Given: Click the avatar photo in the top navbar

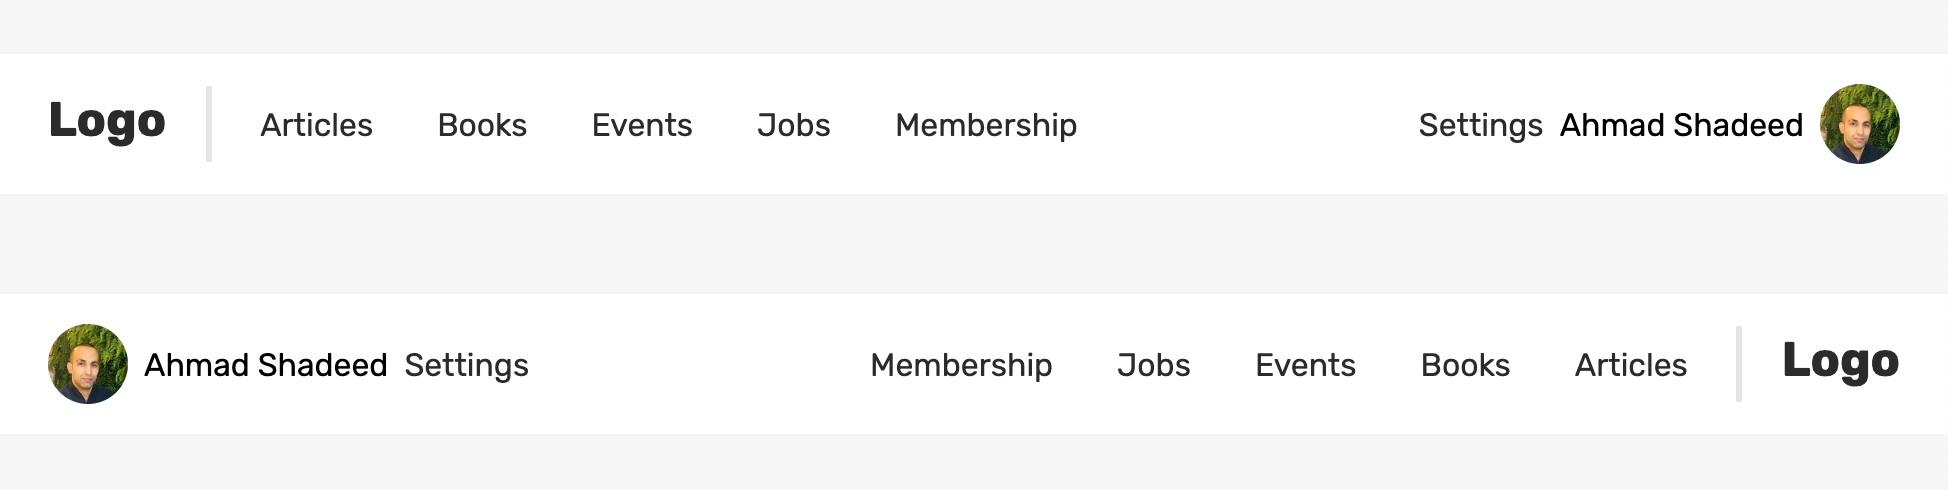Looking at the screenshot, I should (x=1859, y=124).
